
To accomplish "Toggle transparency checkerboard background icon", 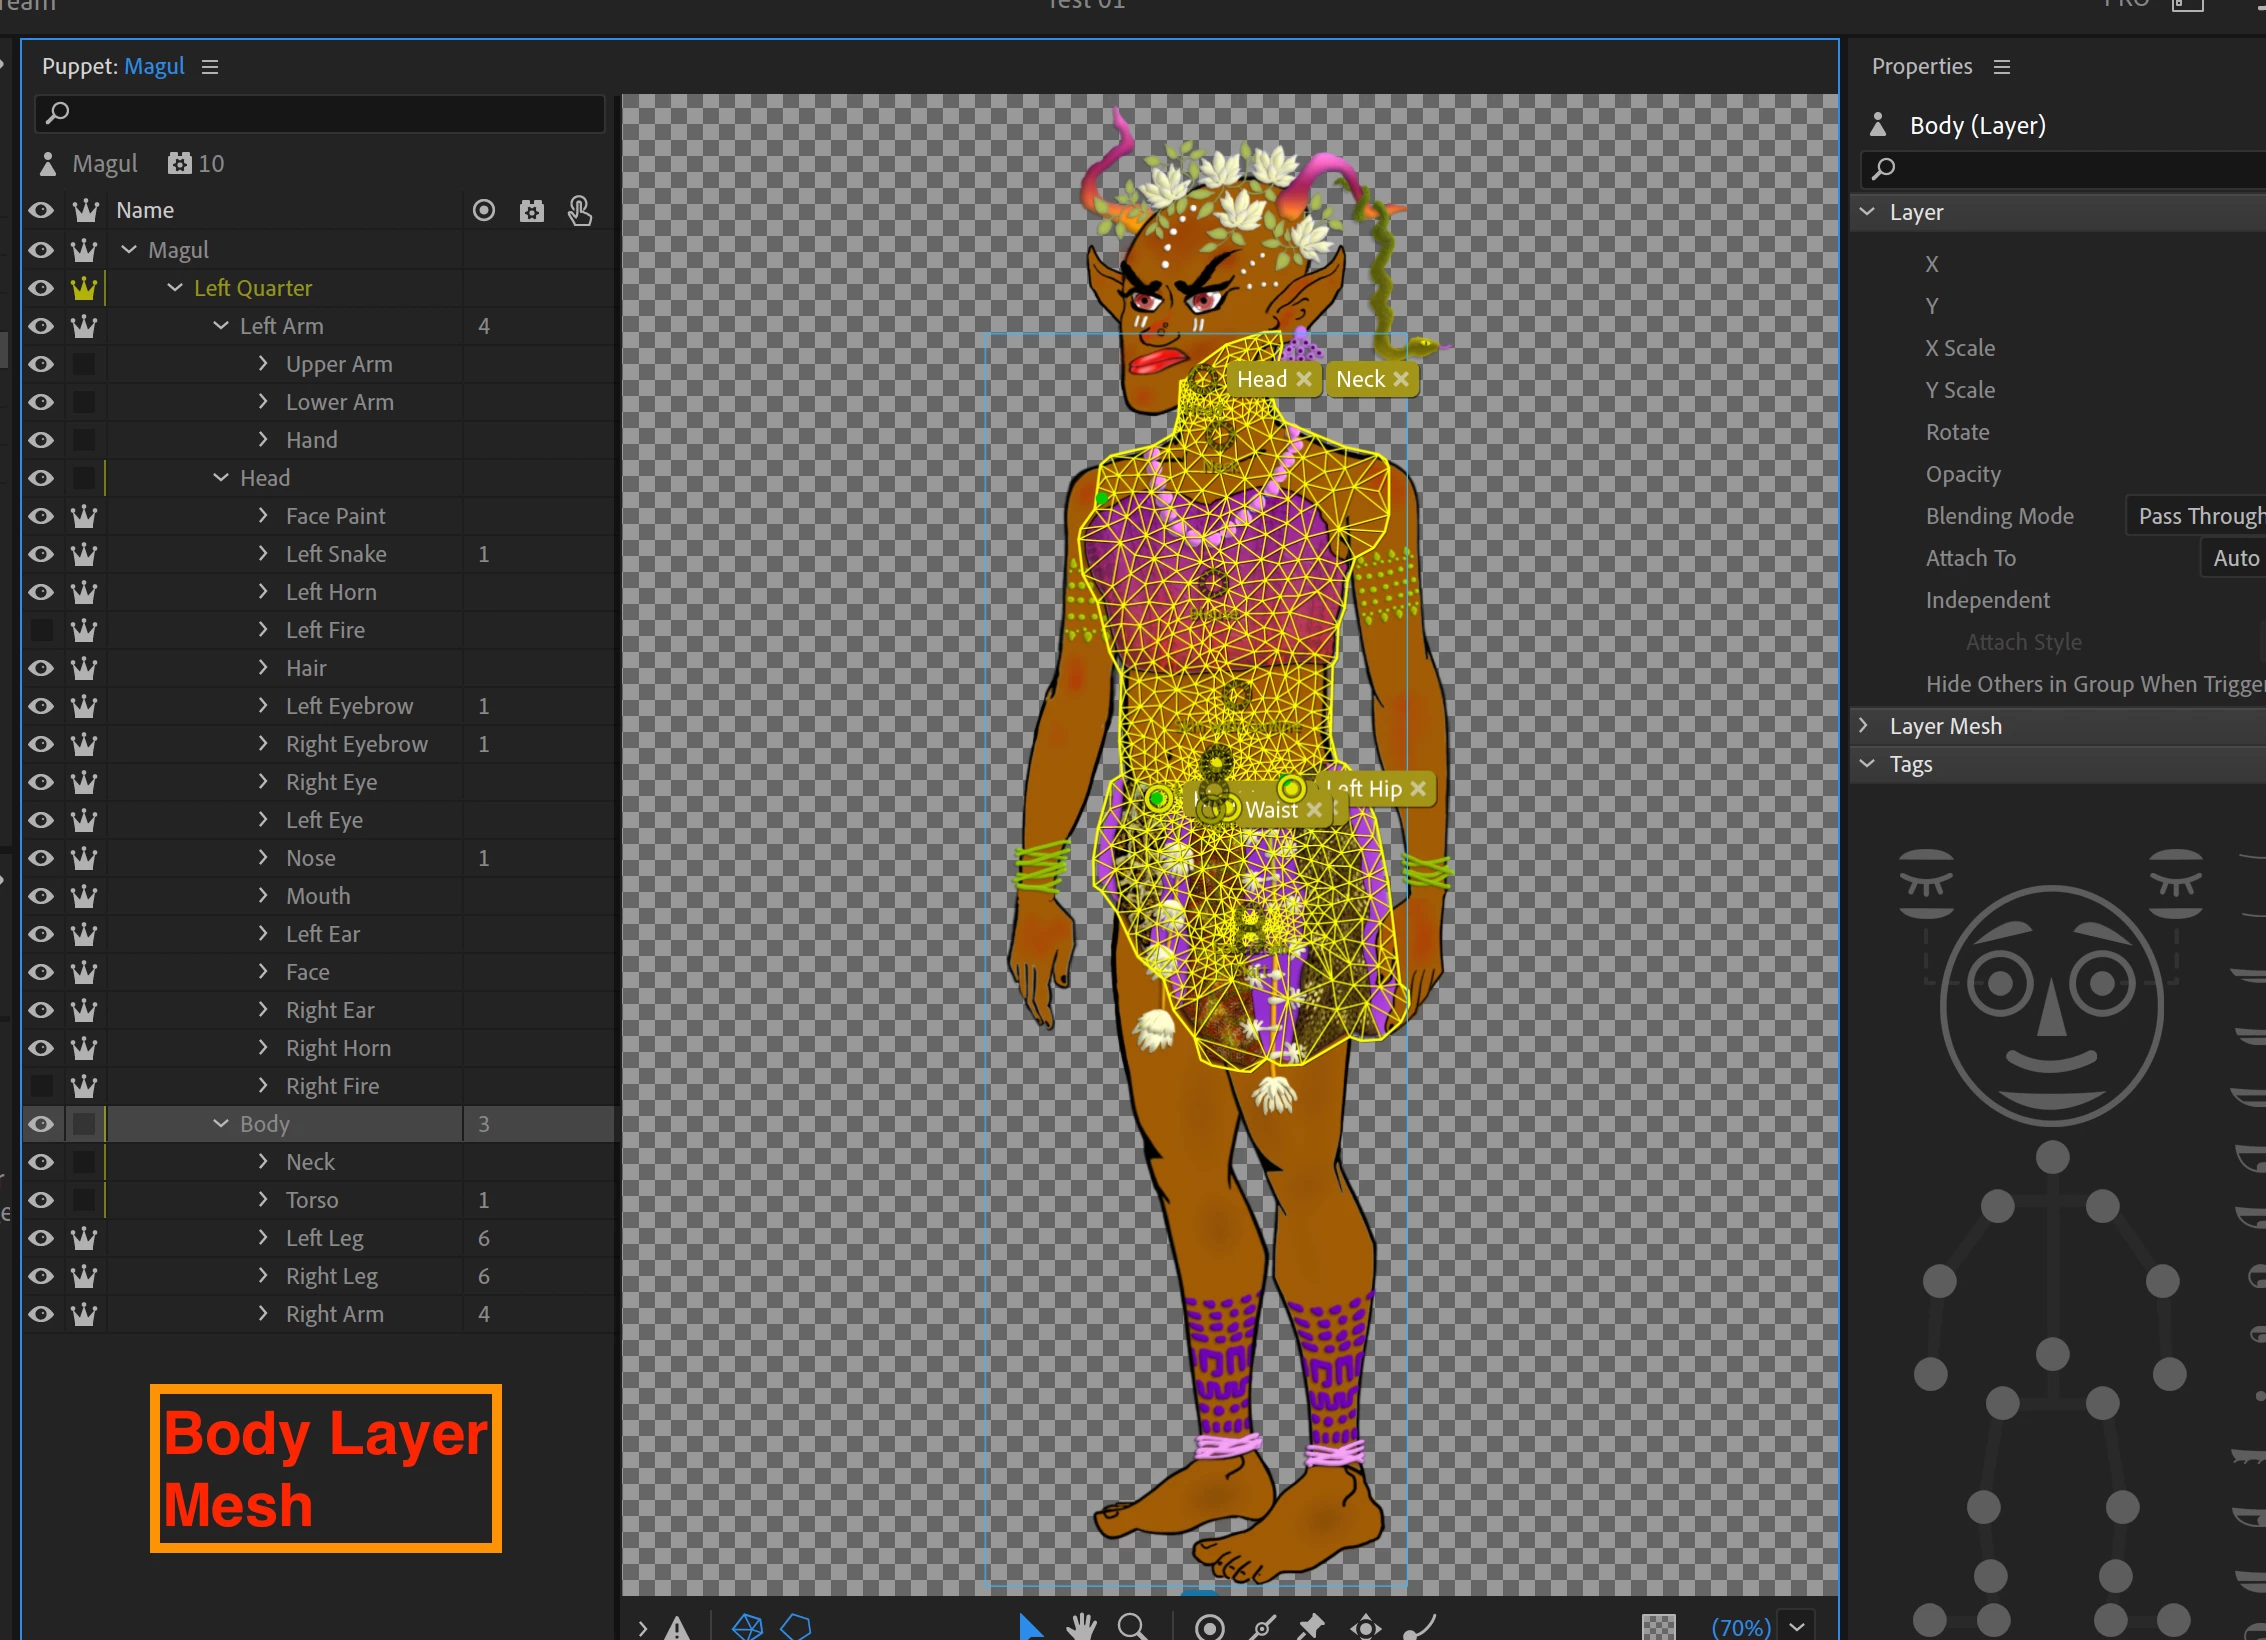I will tap(1658, 1627).
